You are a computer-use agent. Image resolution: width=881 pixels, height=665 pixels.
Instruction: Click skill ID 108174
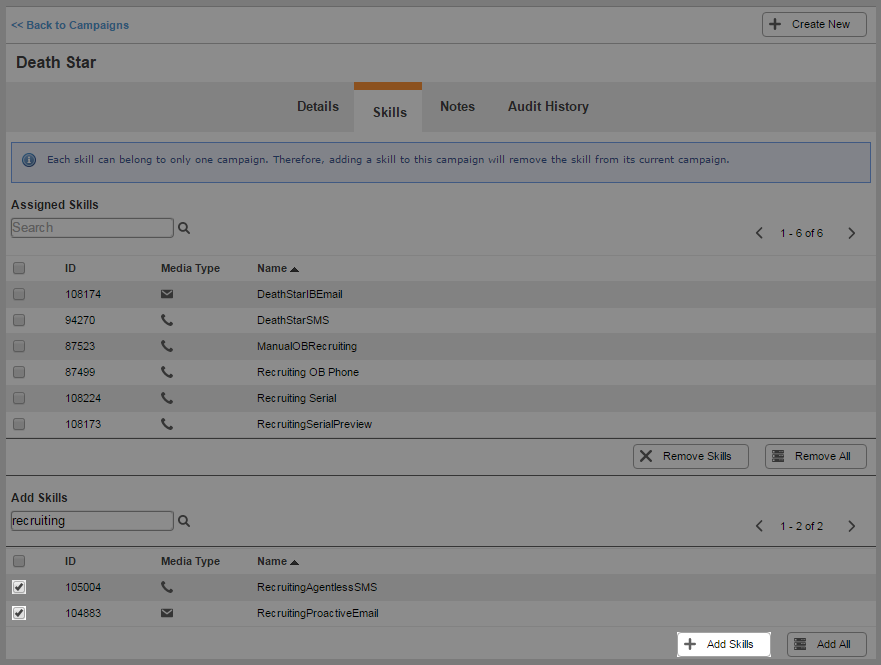83,294
